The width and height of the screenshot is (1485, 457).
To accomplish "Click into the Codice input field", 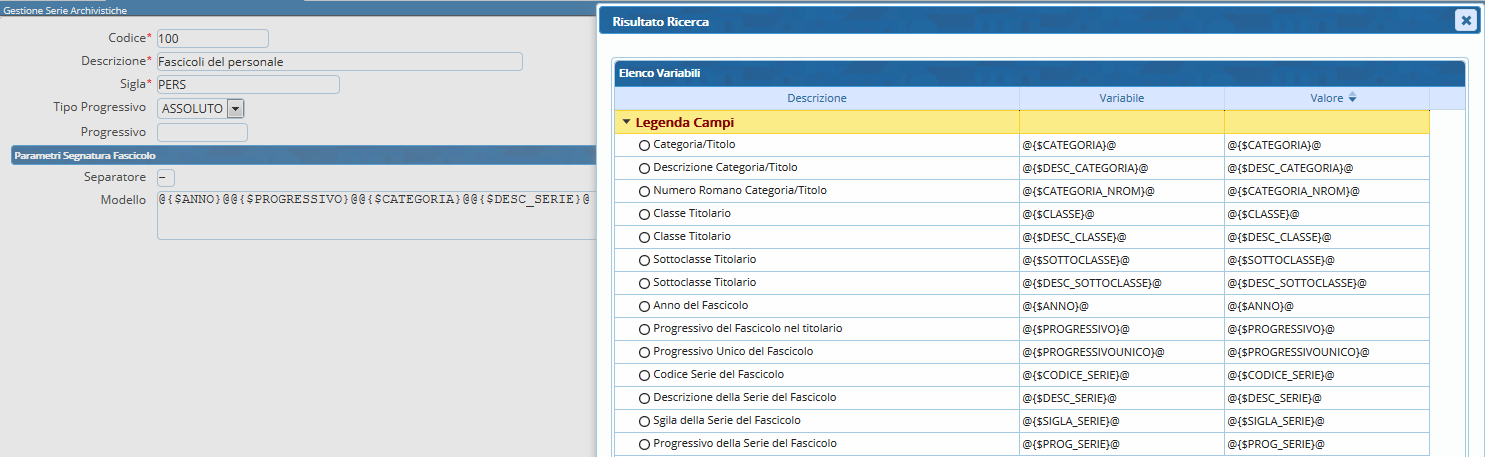I will coord(212,38).
